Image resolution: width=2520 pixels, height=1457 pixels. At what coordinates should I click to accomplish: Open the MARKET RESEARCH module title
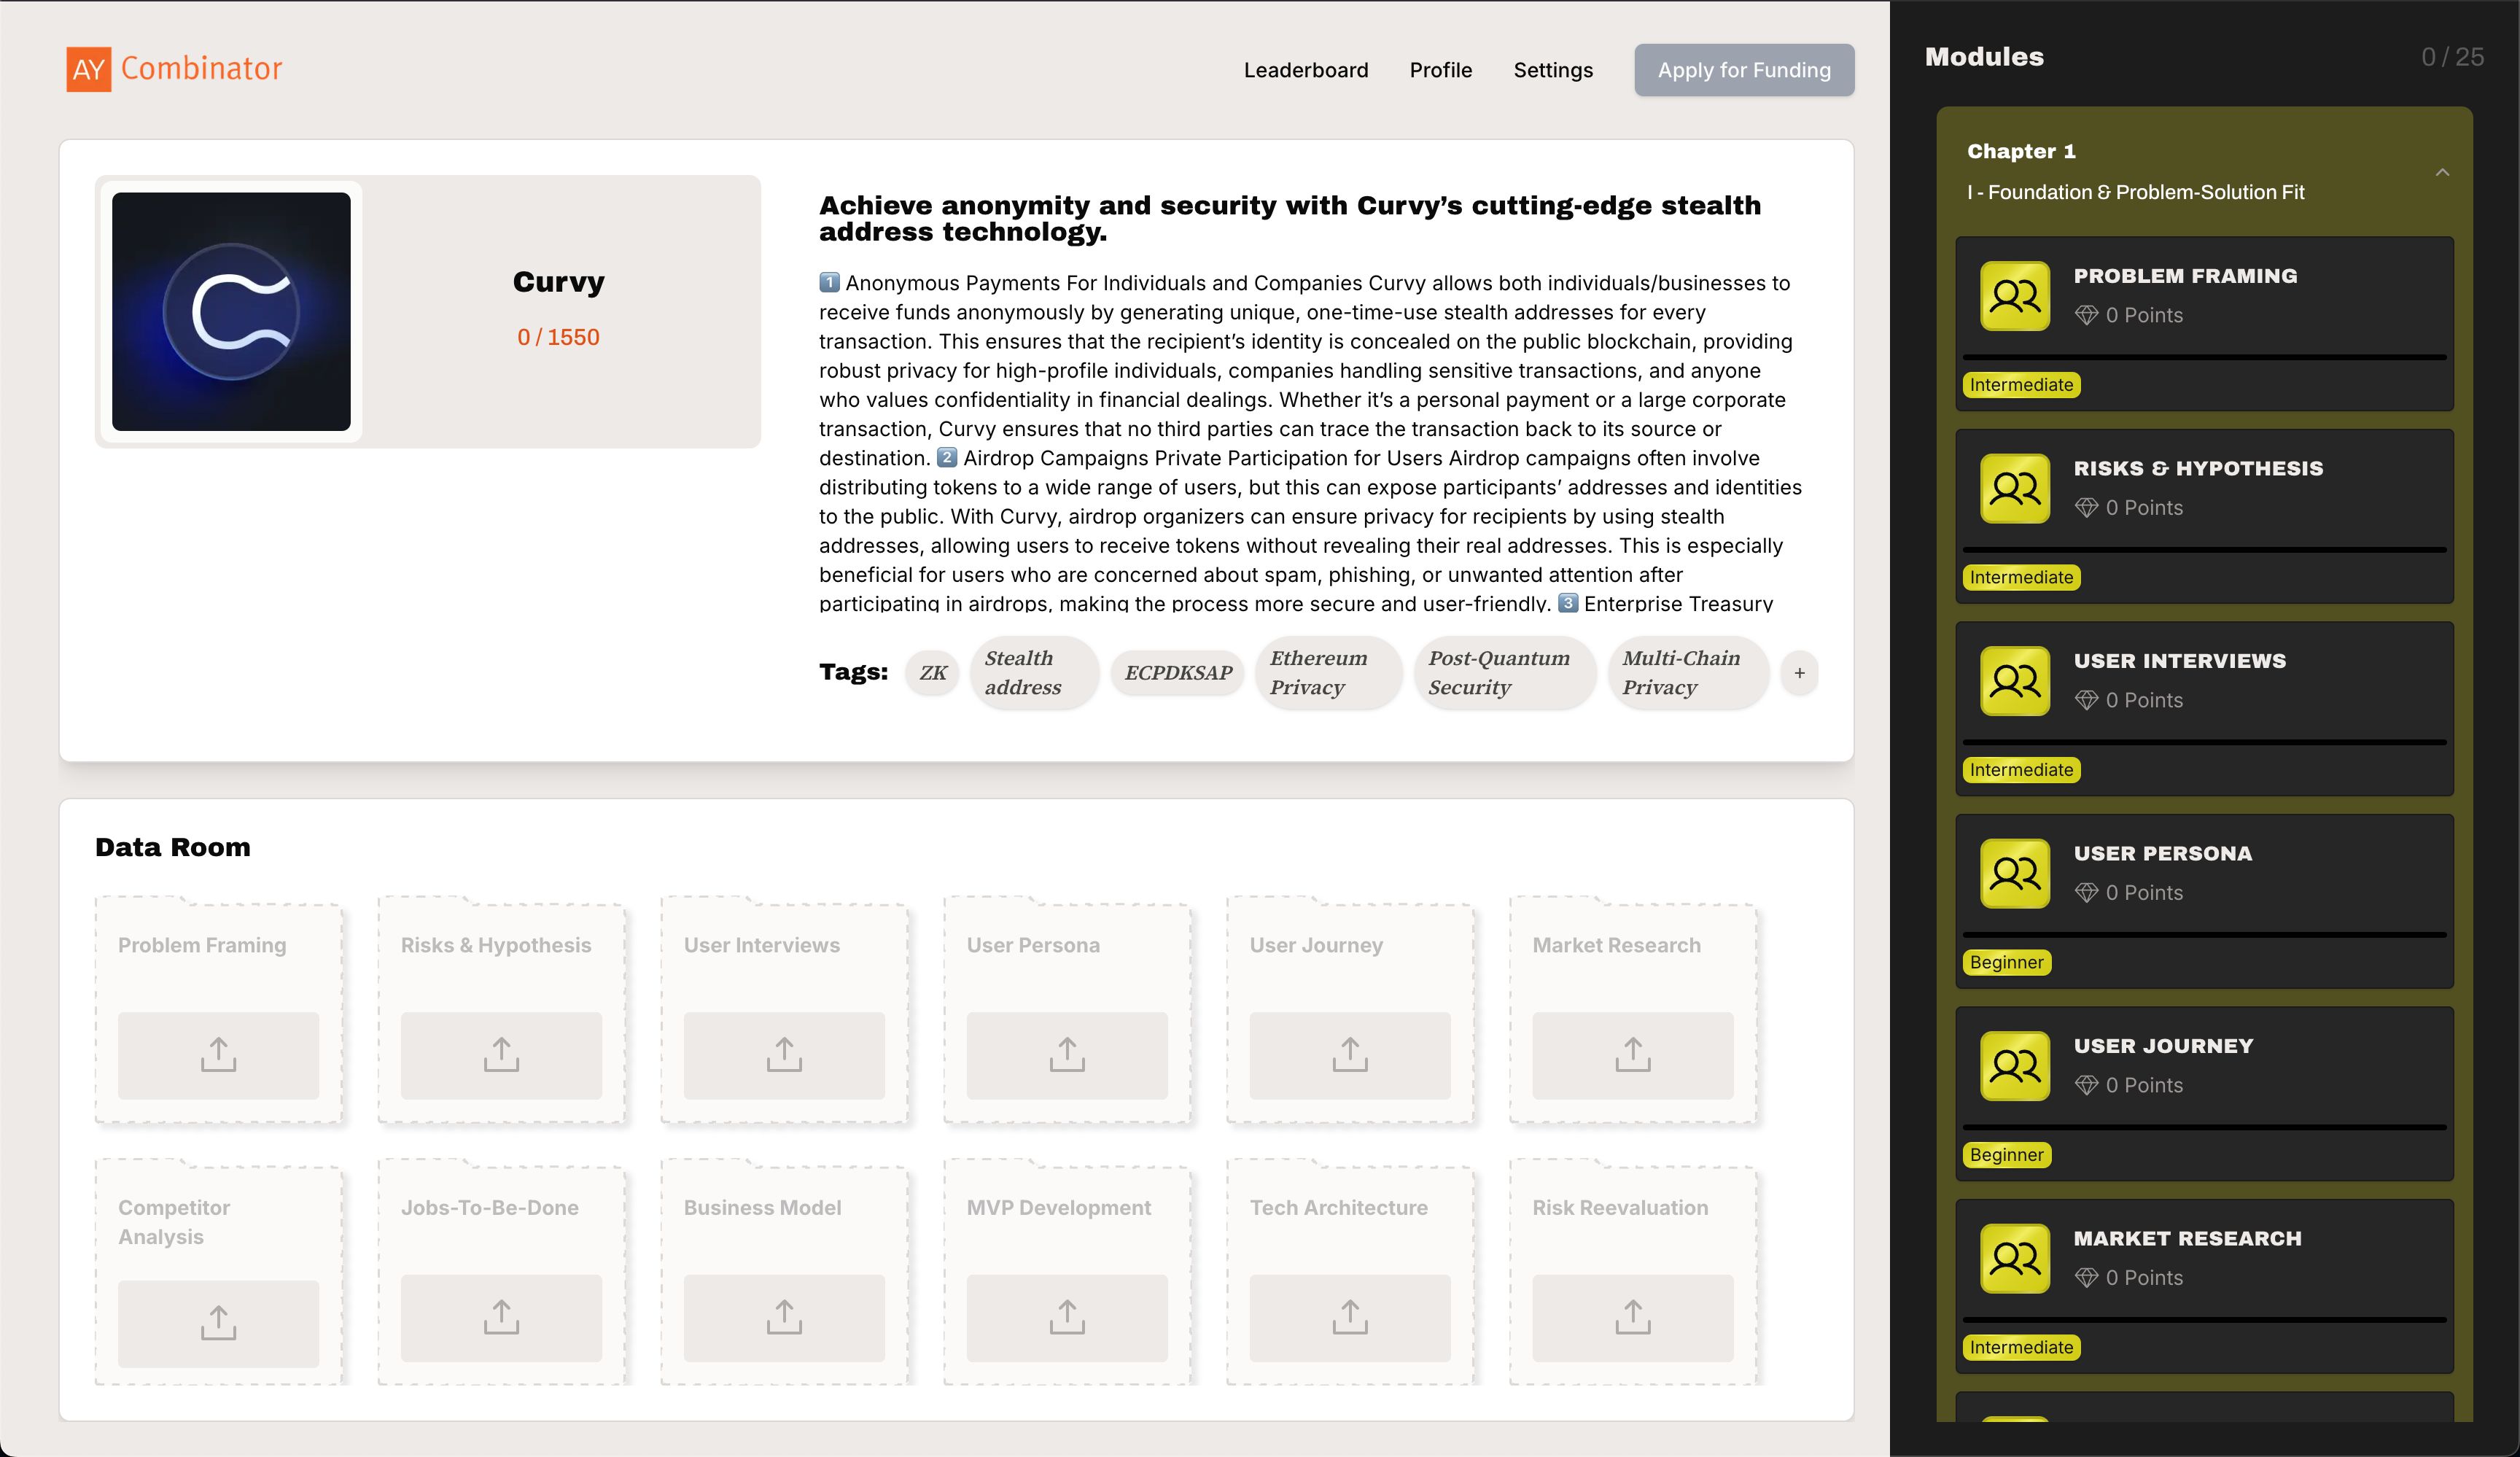click(2187, 1239)
